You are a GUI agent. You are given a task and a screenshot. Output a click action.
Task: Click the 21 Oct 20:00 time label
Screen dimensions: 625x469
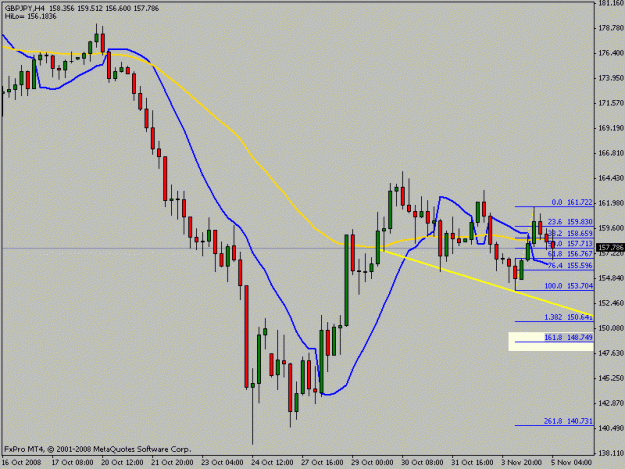[x=172, y=463]
